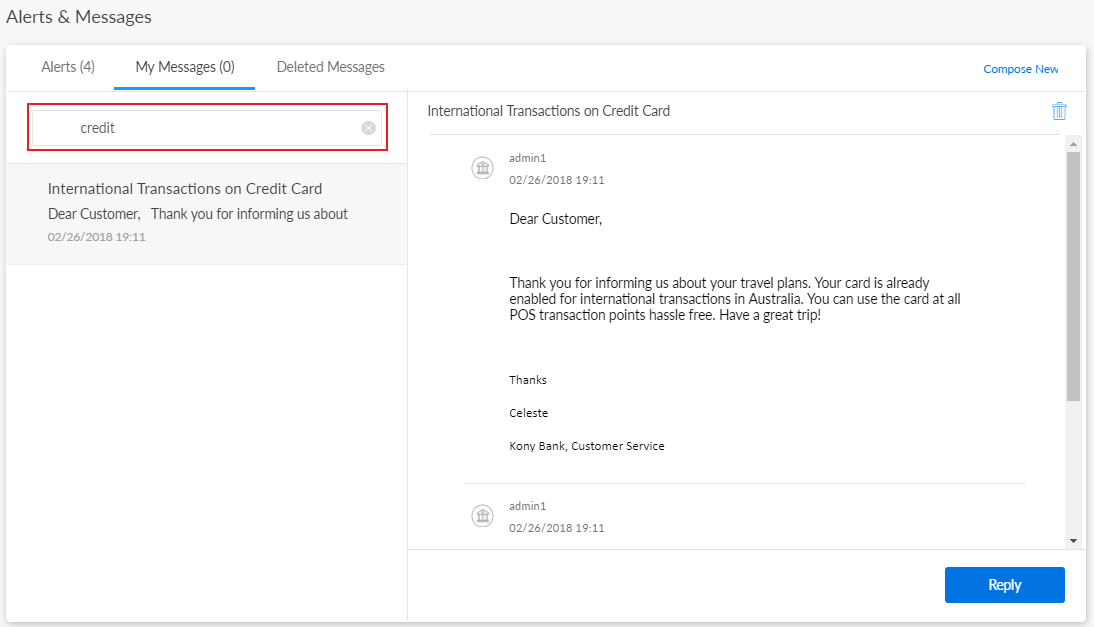Click the first admin1 sender name
This screenshot has width=1094, height=627.
528,158
